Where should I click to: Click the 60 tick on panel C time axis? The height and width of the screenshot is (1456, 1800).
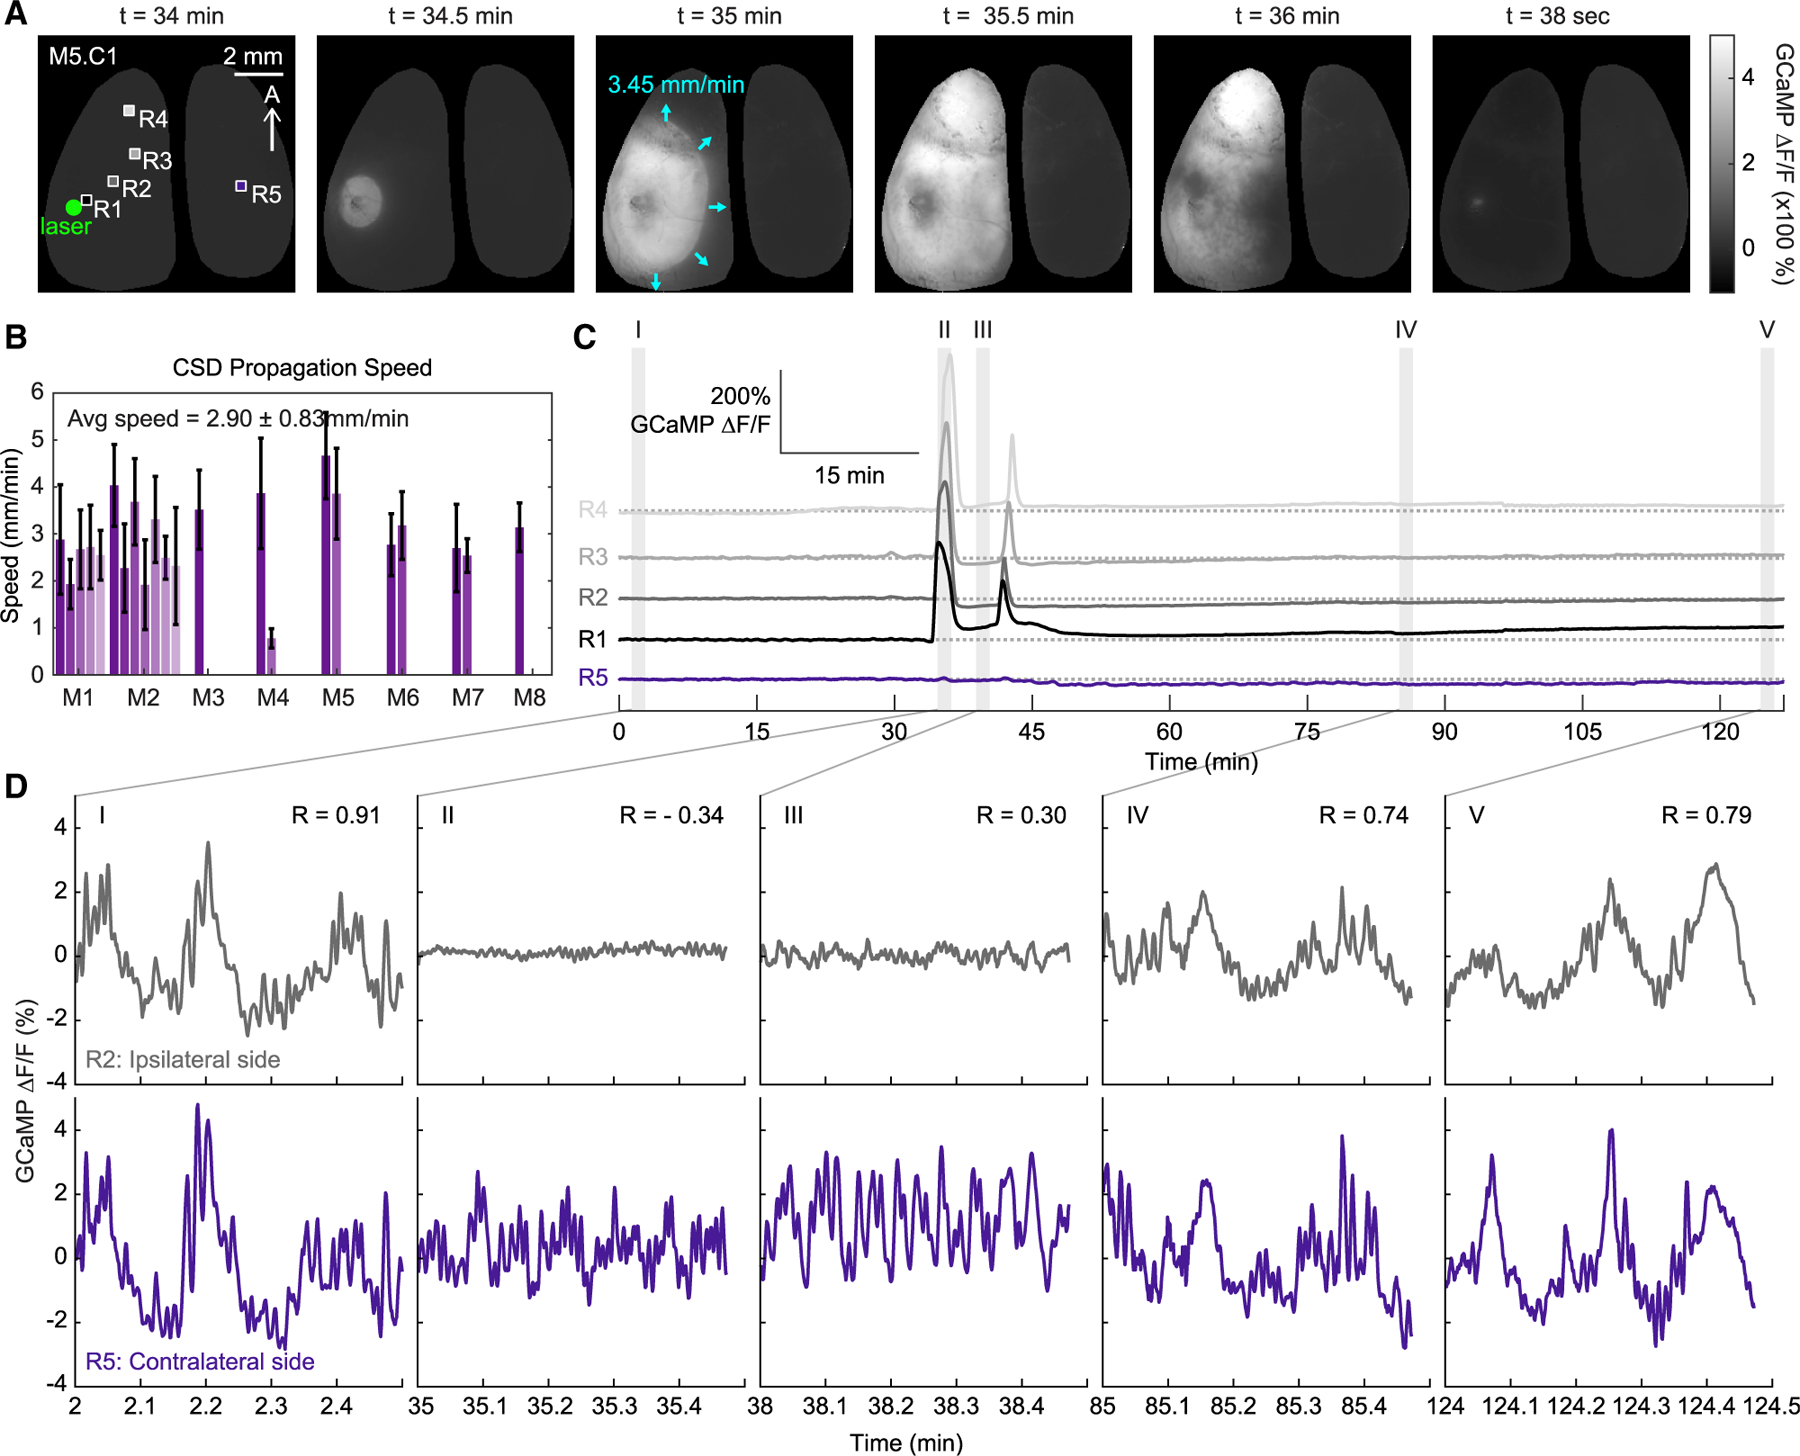pos(1169,732)
